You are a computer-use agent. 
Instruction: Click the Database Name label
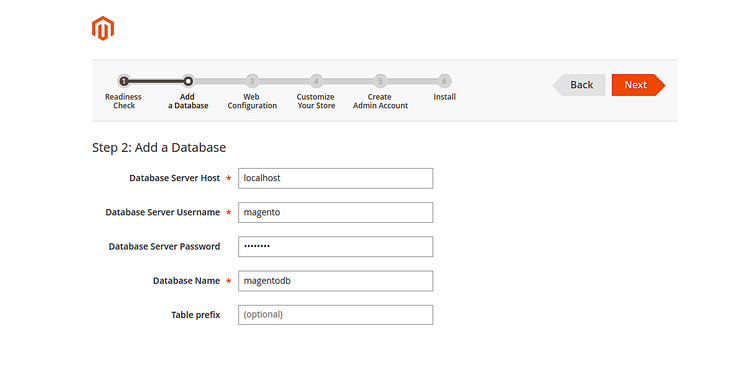coord(187,281)
